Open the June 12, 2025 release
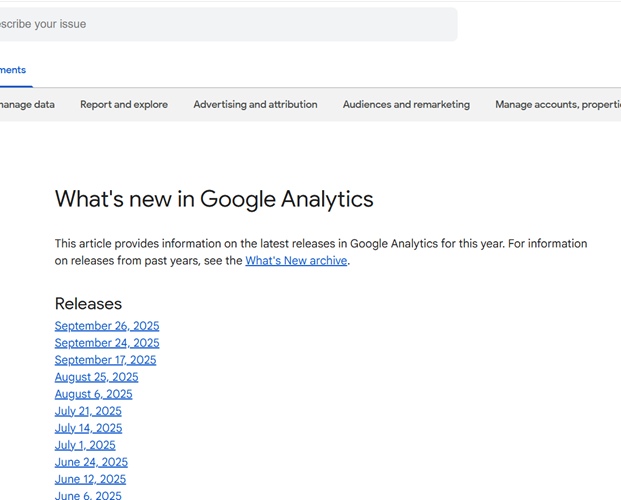The image size is (621, 500). click(90, 479)
